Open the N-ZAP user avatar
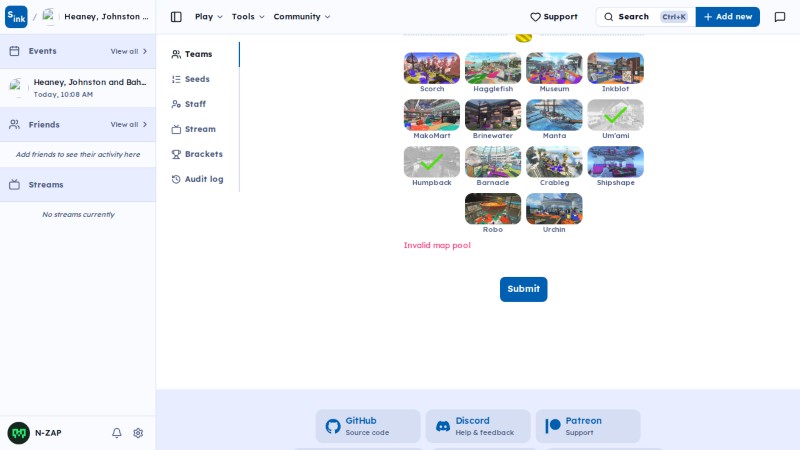 click(19, 433)
